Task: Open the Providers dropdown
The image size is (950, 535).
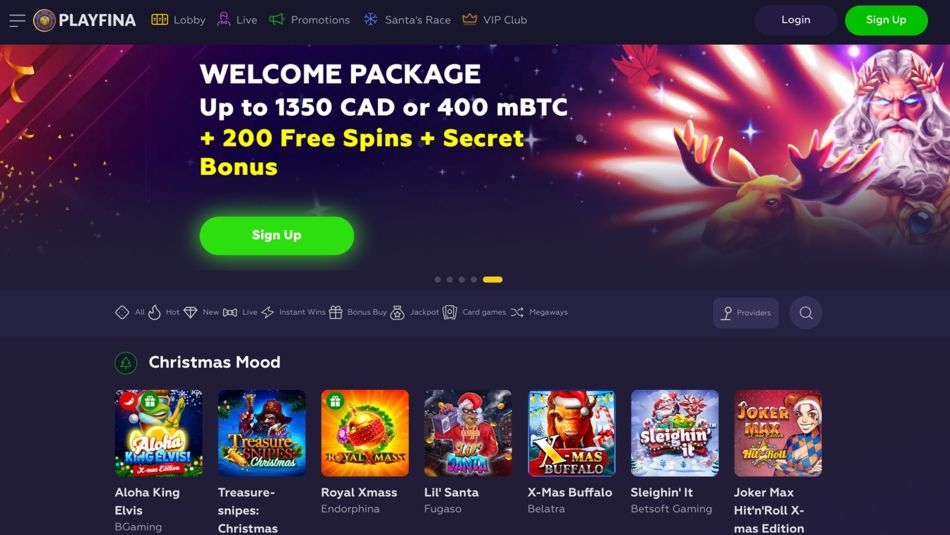Action: click(x=746, y=313)
